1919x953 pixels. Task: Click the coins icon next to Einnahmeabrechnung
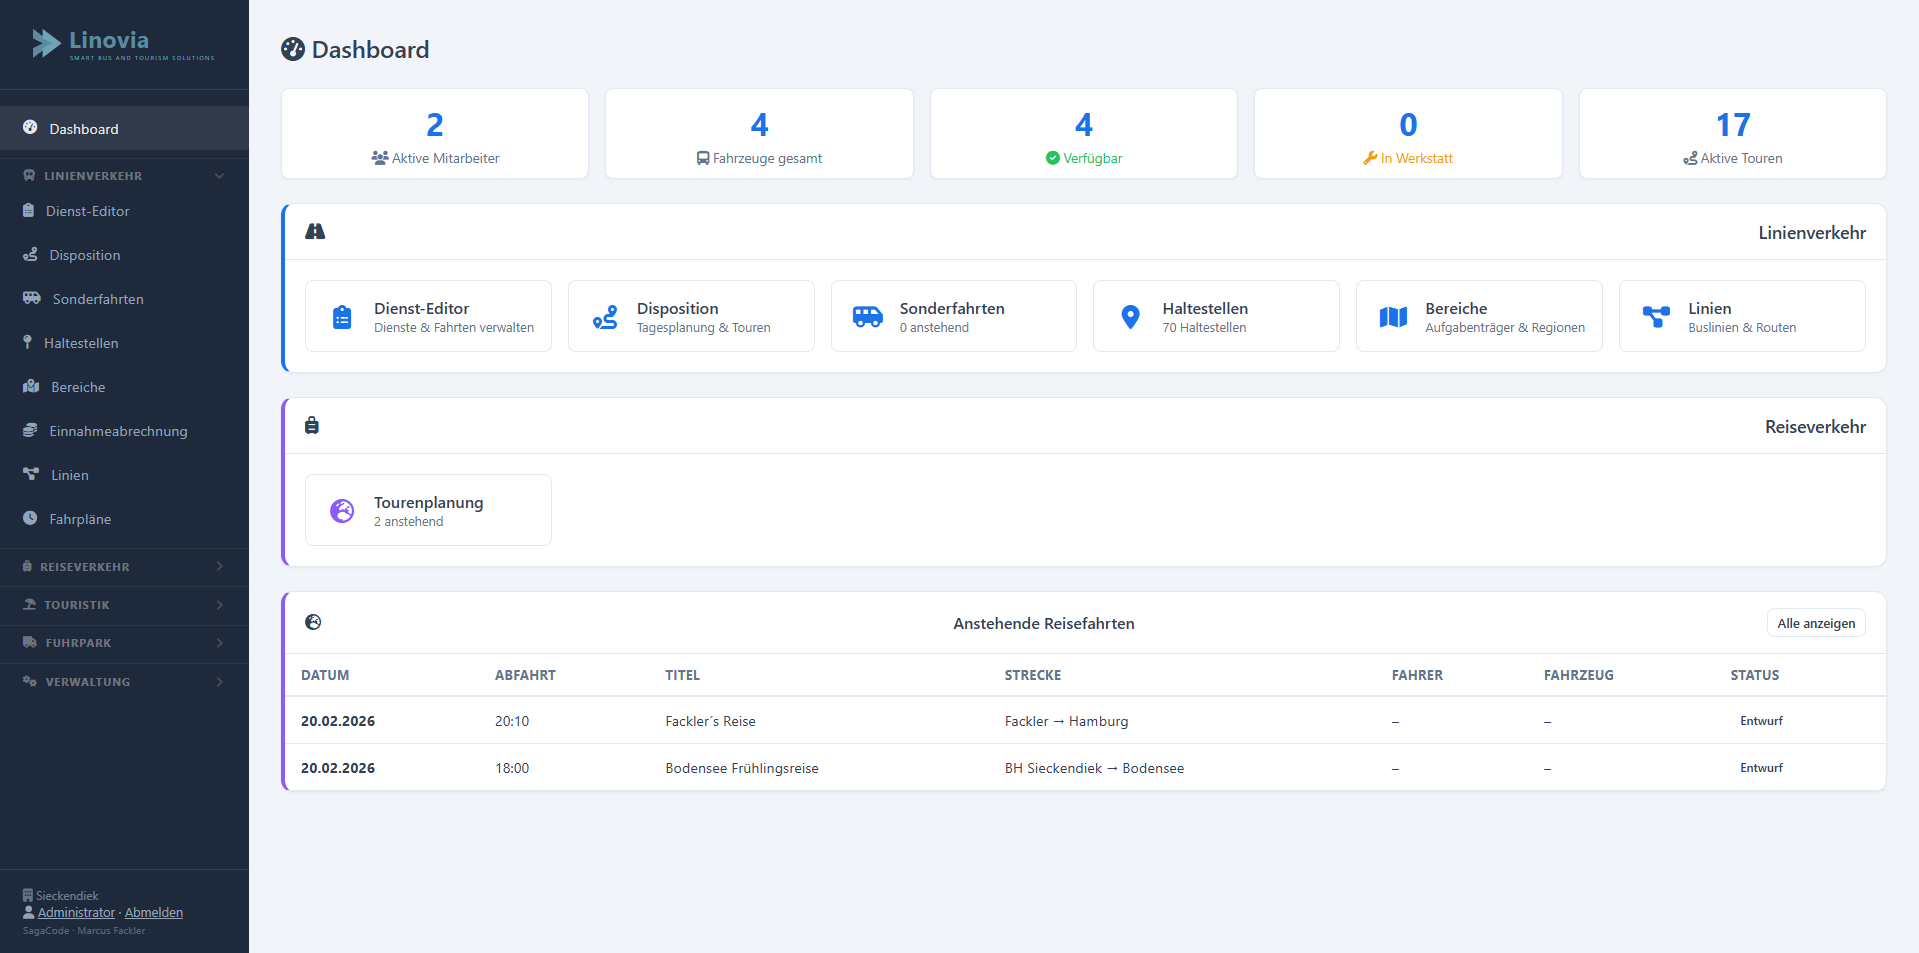(30, 430)
